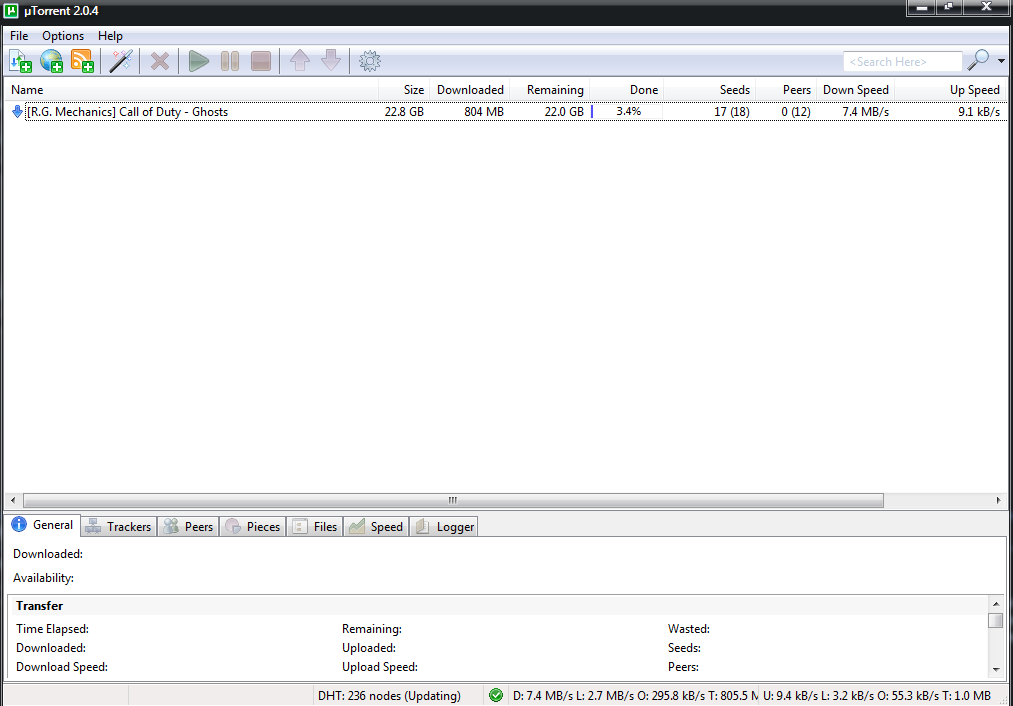The image size is (1013, 706).
Task: Click the Transfer panel scroll down arrow
Action: pos(996,669)
